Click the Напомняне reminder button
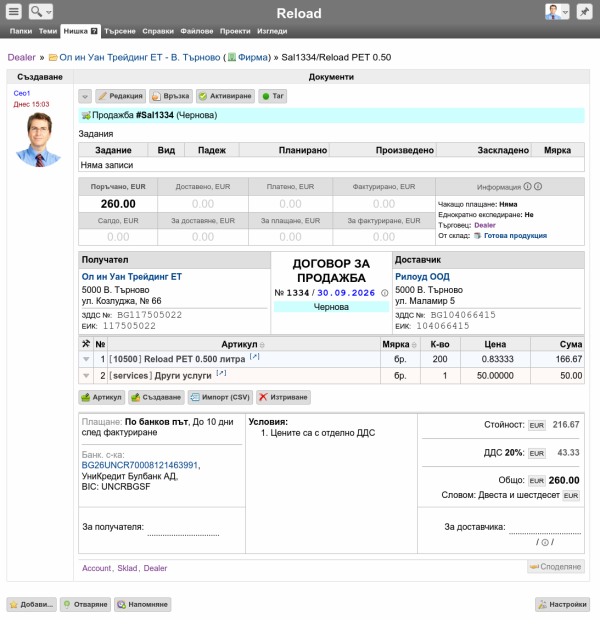Screen dimensions: 600x620 143,605
